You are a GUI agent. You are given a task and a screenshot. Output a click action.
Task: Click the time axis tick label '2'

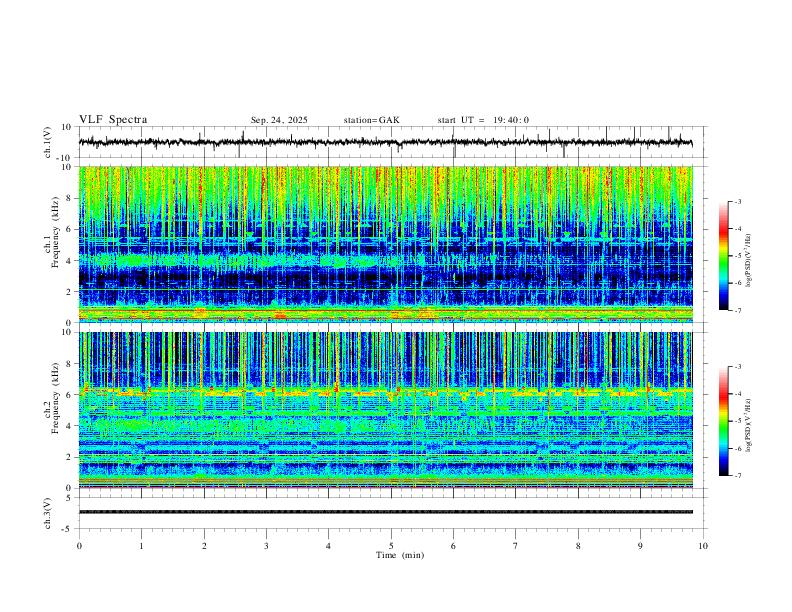click(204, 546)
